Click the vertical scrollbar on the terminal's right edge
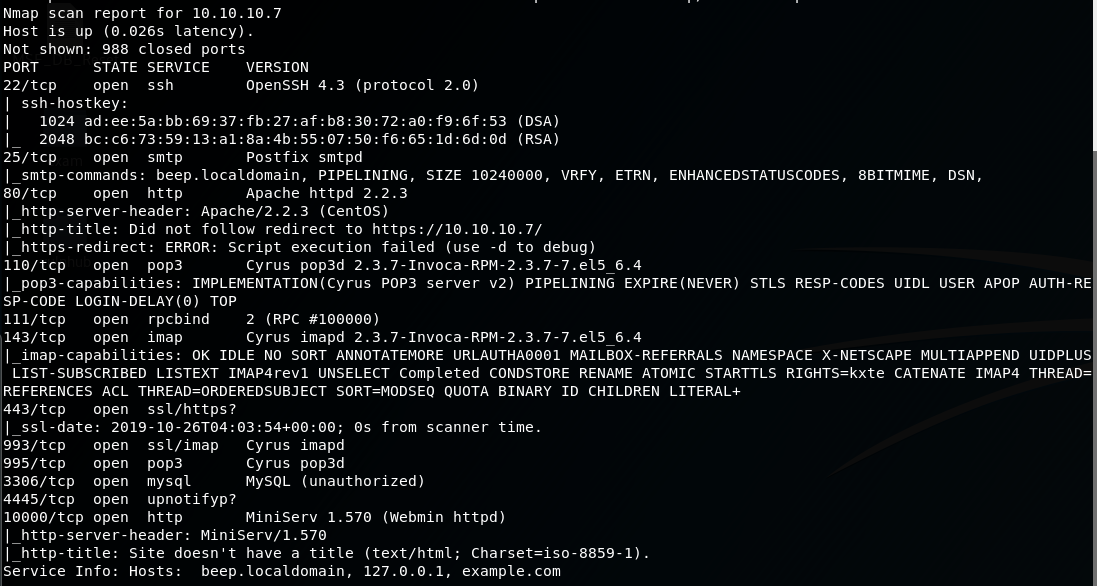Image resolution: width=1097 pixels, height=586 pixels. click(x=1094, y=293)
